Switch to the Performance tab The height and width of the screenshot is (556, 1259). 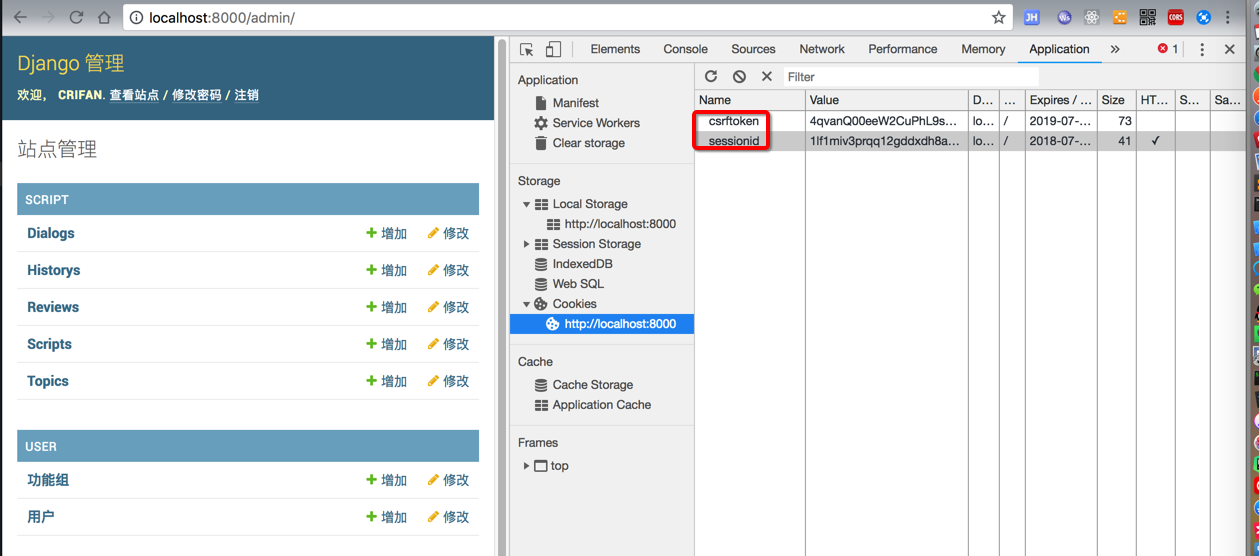point(903,49)
